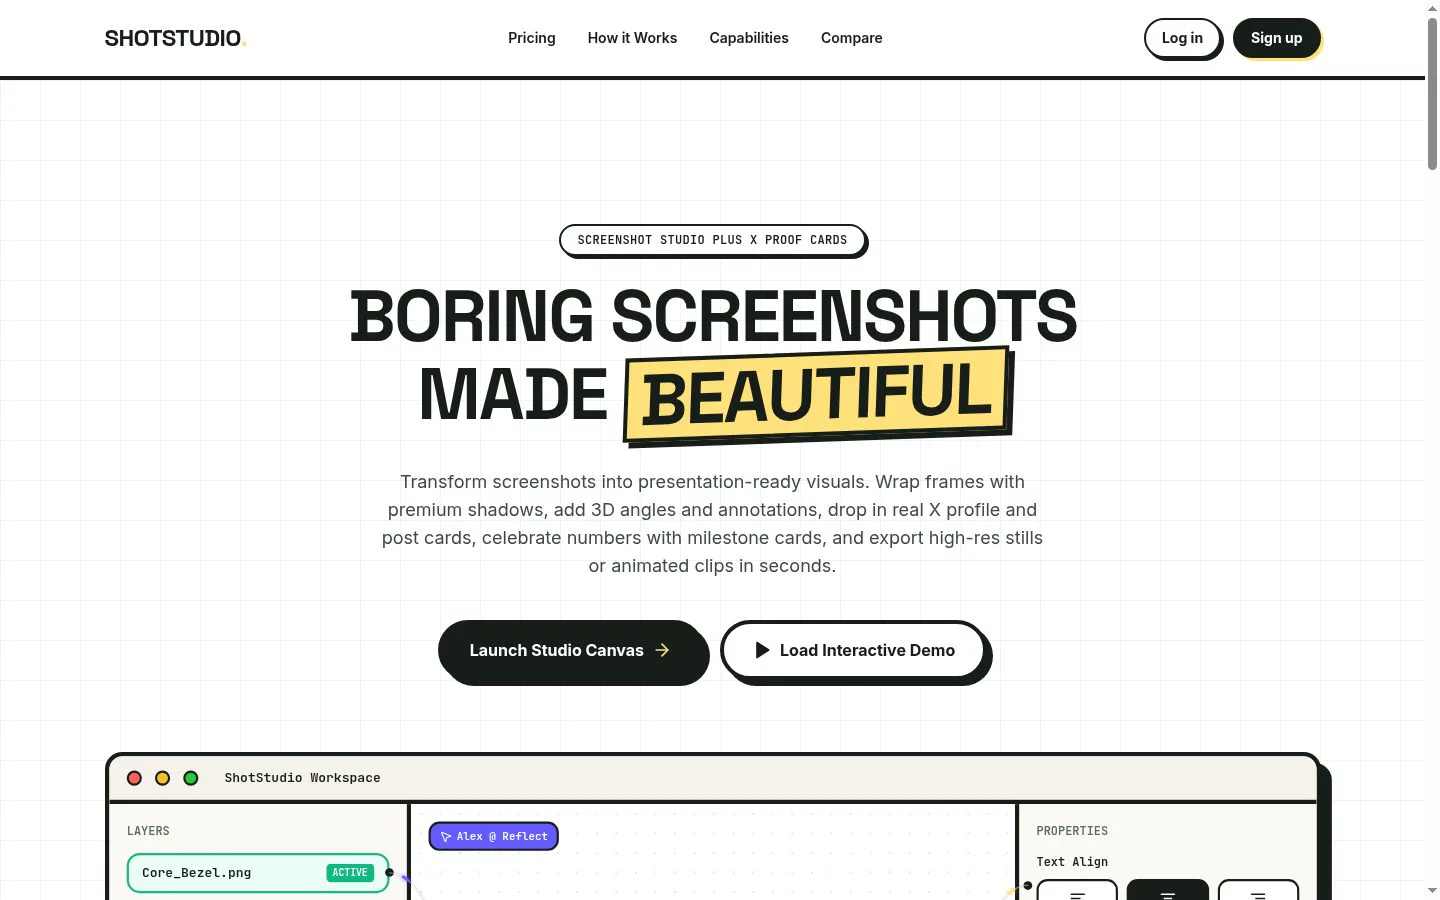The height and width of the screenshot is (900, 1440).
Task: Click the Text Align label
Action: coord(1072,862)
